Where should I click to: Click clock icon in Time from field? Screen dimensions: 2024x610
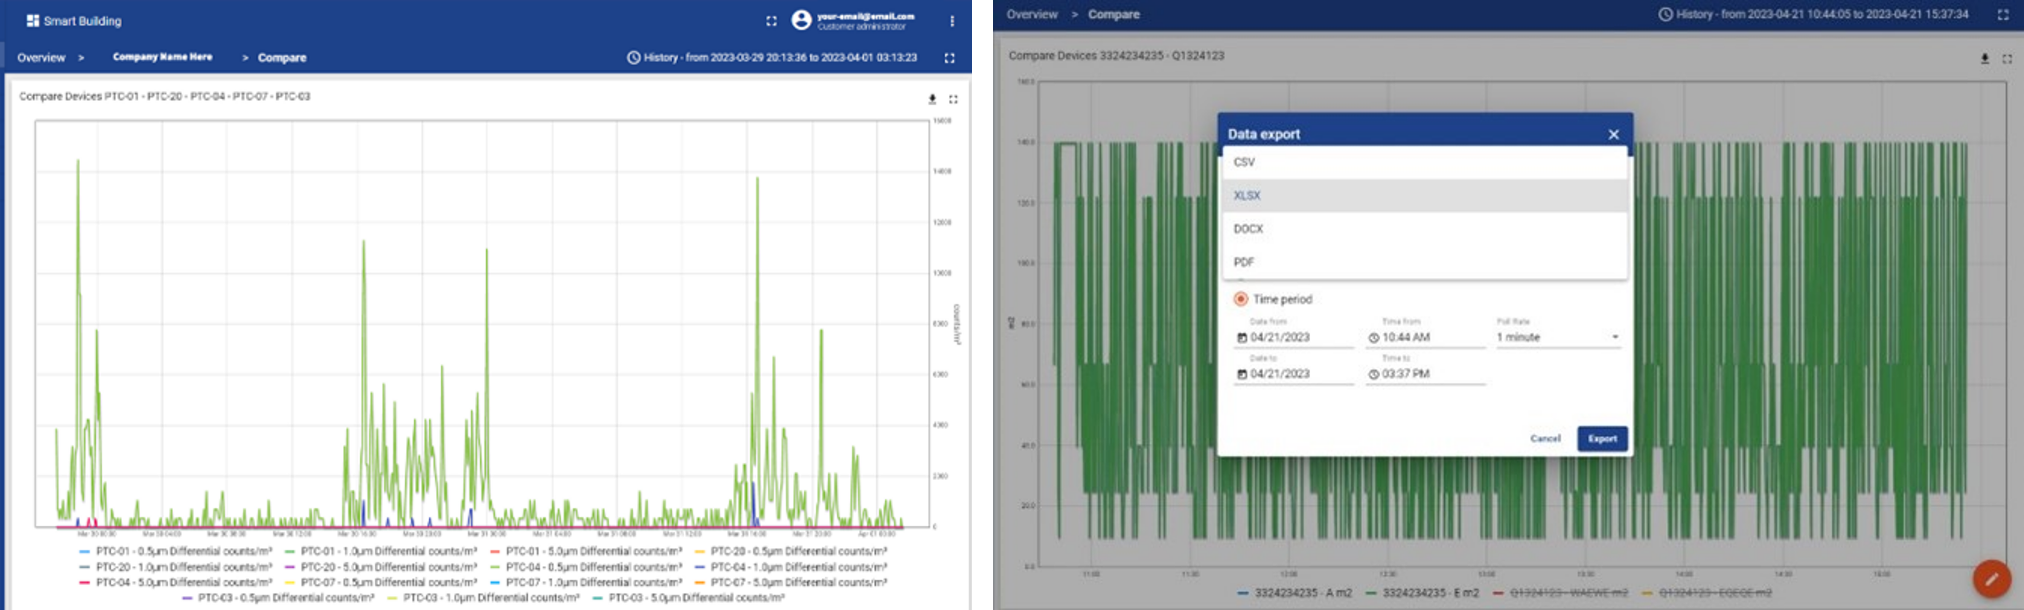1374,338
